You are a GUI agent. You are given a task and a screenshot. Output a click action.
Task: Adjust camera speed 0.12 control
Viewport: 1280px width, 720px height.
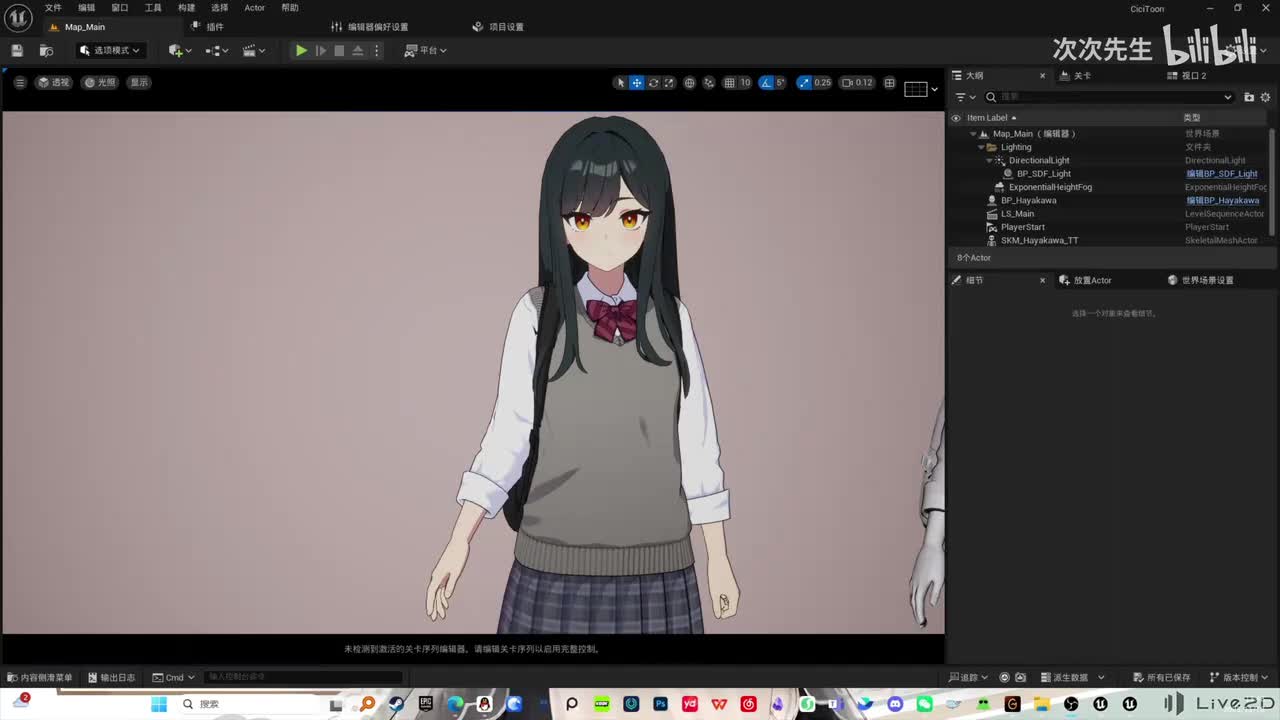tap(857, 83)
